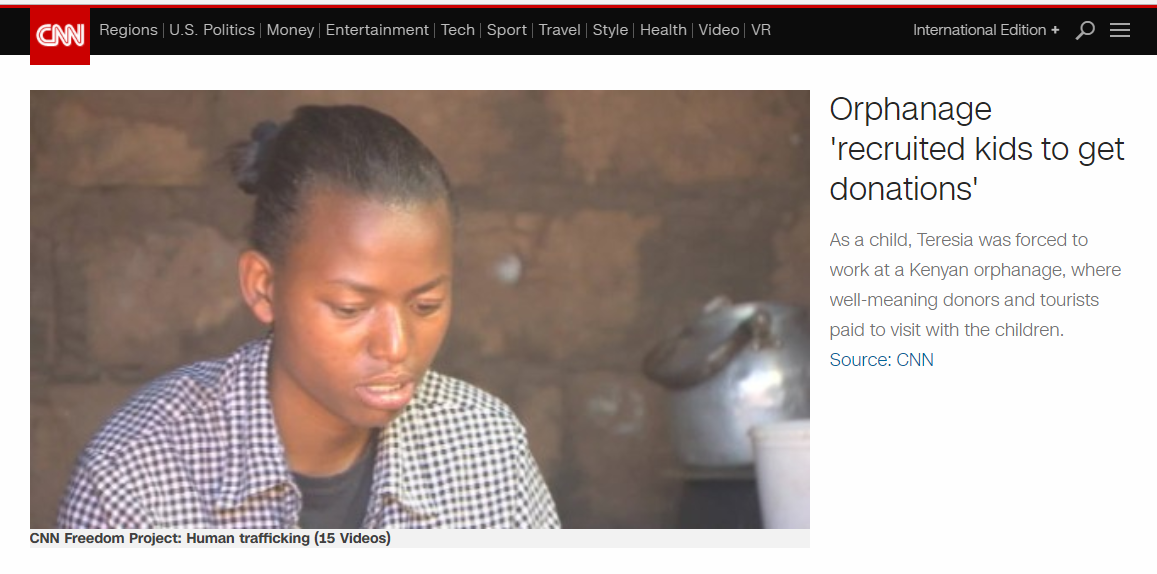Screen dimensions: 1157x574
Task: Open CNN Freedom Project Human trafficking videos
Action: tap(210, 539)
